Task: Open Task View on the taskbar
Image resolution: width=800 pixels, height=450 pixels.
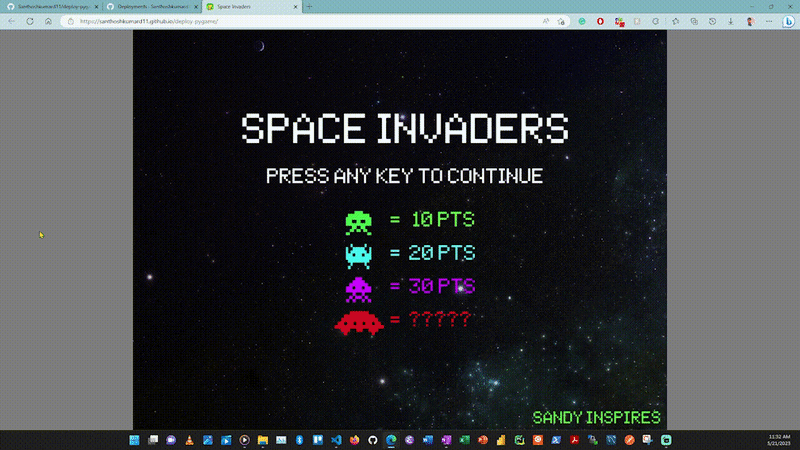Action: (x=153, y=440)
